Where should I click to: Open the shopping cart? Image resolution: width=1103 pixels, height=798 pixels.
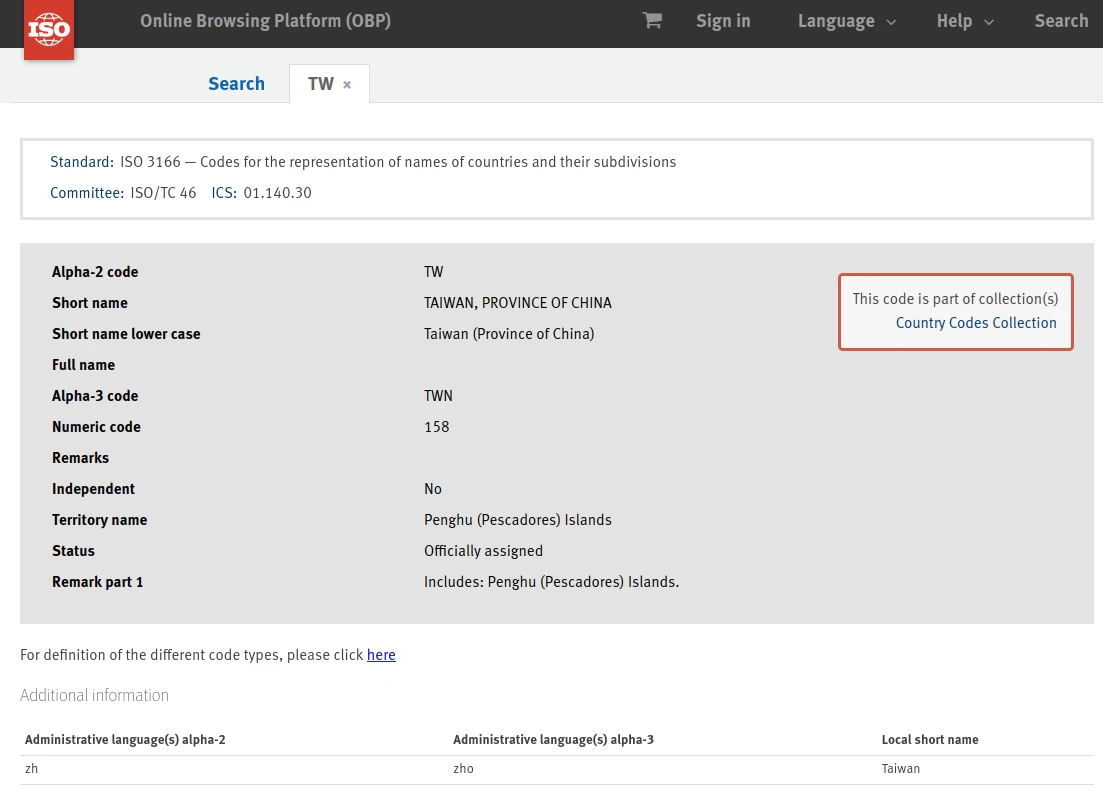(651, 20)
